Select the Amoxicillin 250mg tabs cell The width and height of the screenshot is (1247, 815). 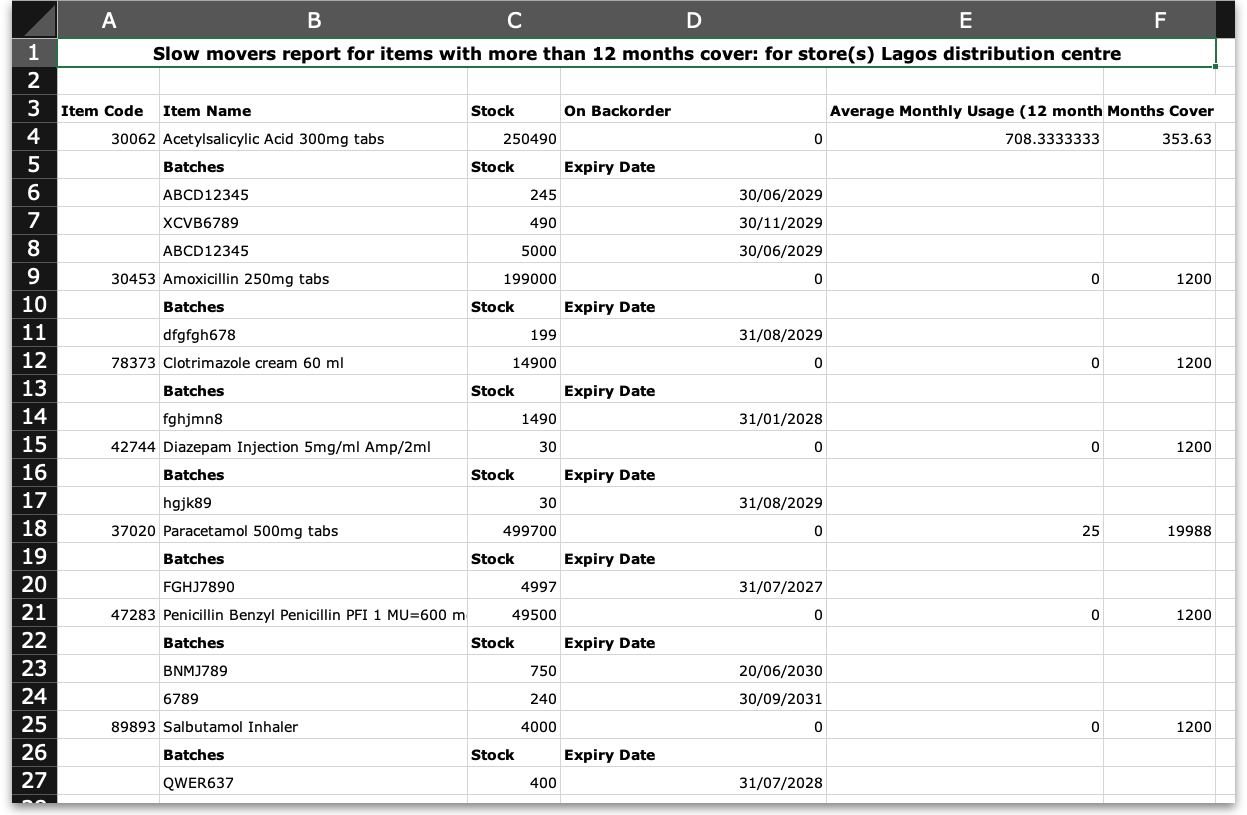coord(246,279)
